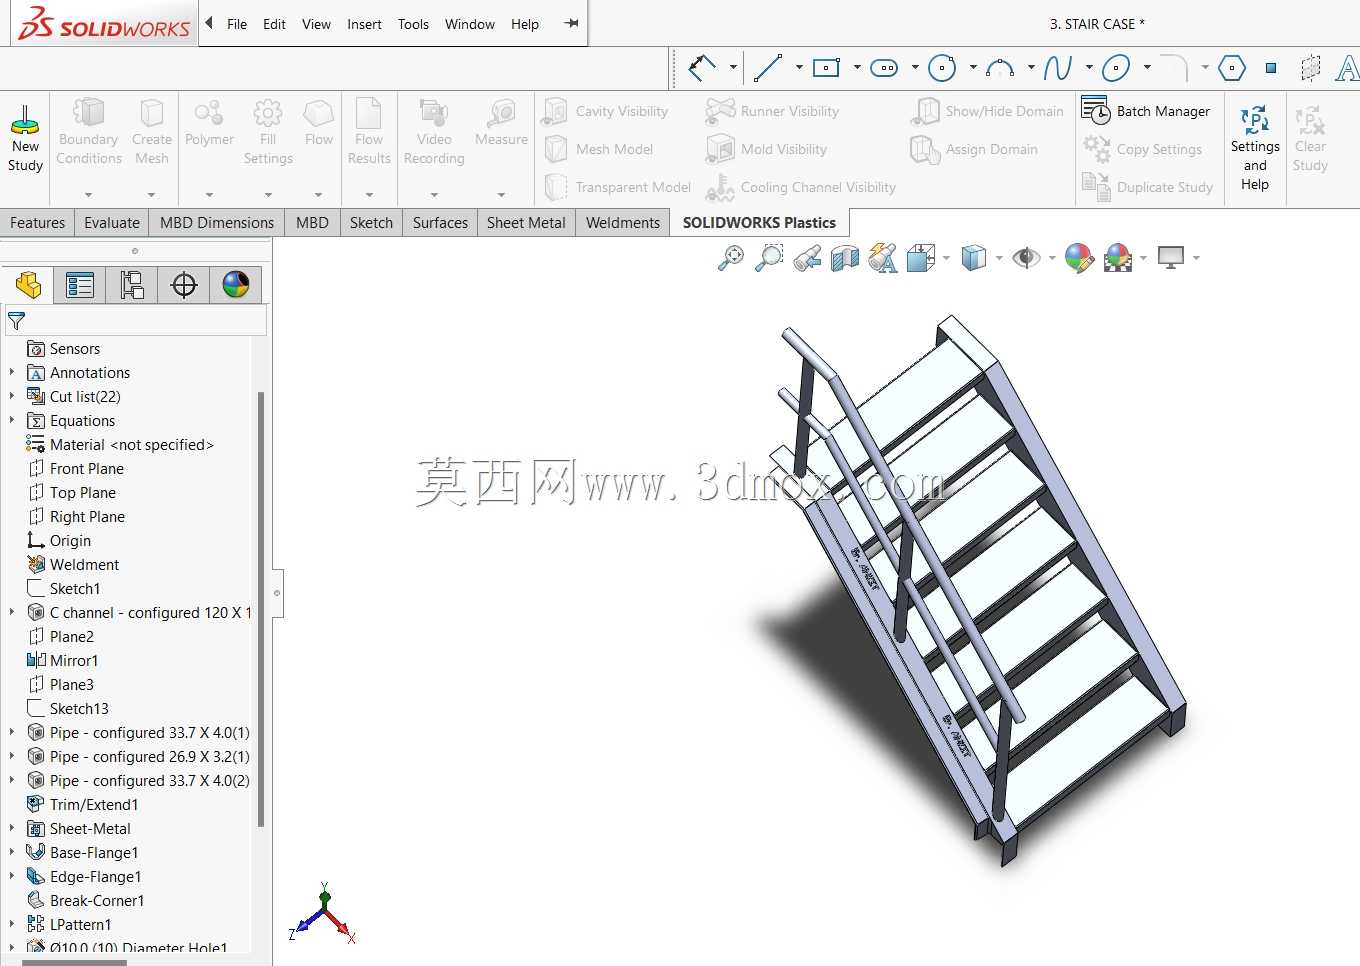Expand the Sheet-Metal feature node

tap(12, 828)
